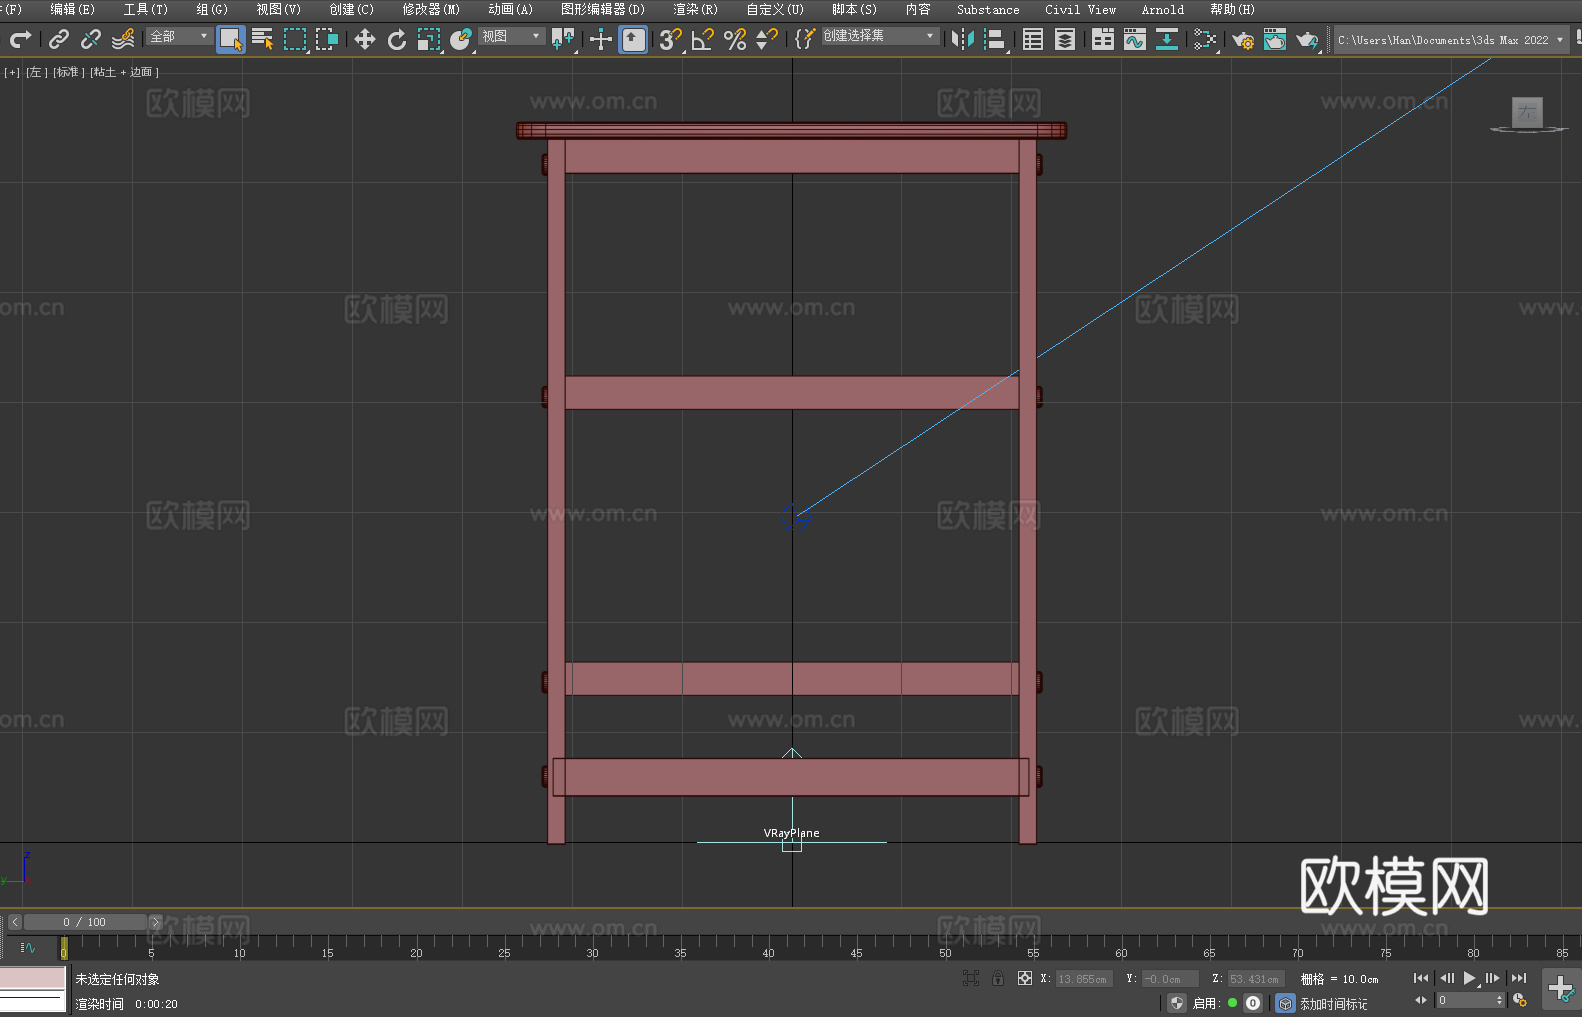Activate the Select Object tool
Image resolution: width=1582 pixels, height=1017 pixels.
coord(231,40)
